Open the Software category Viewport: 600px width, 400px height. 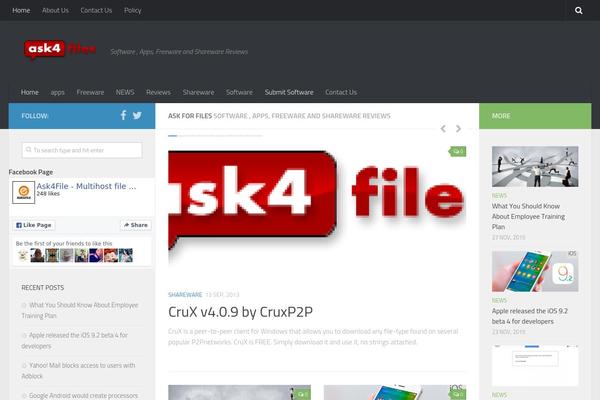pos(239,92)
